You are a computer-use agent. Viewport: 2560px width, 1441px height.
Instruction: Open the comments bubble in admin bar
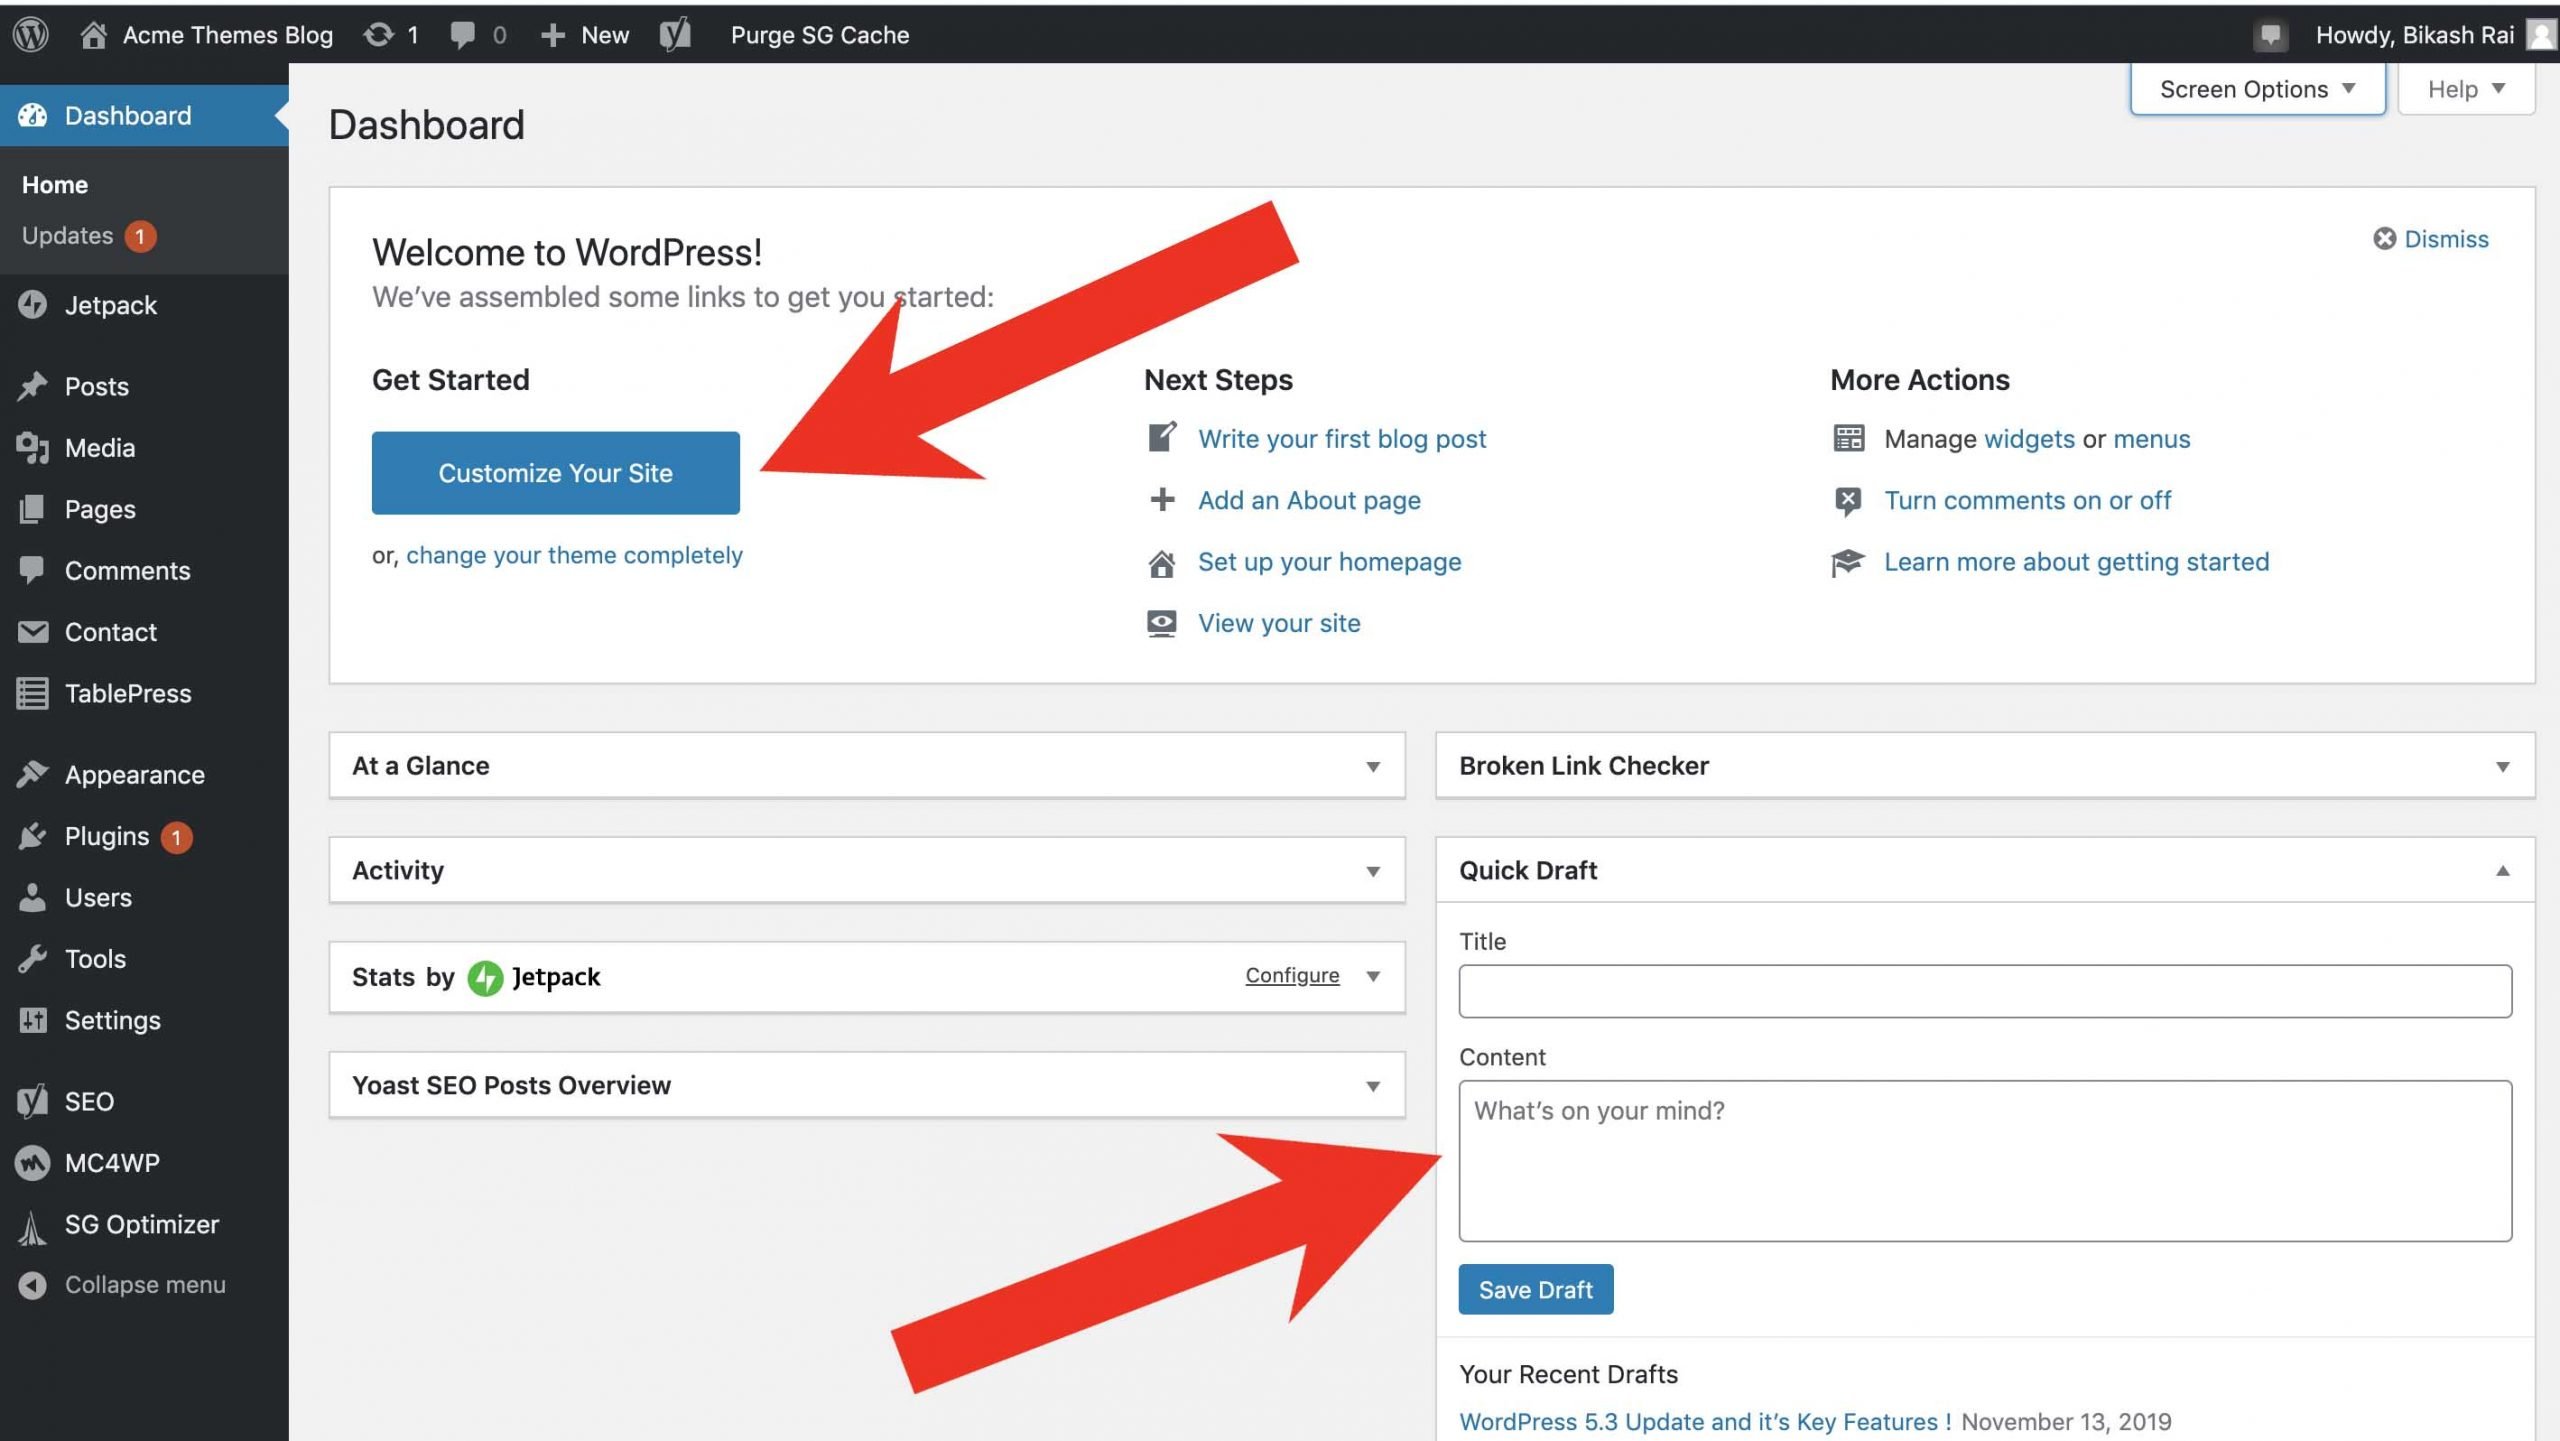(463, 35)
